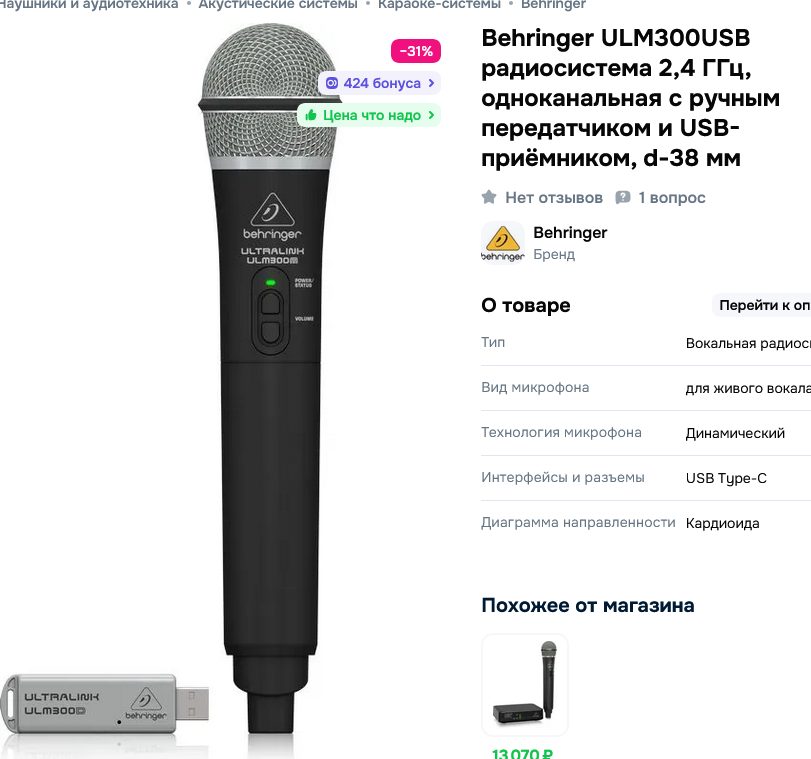
Task: Open the similar microphone product thumbnail
Action: 525,684
